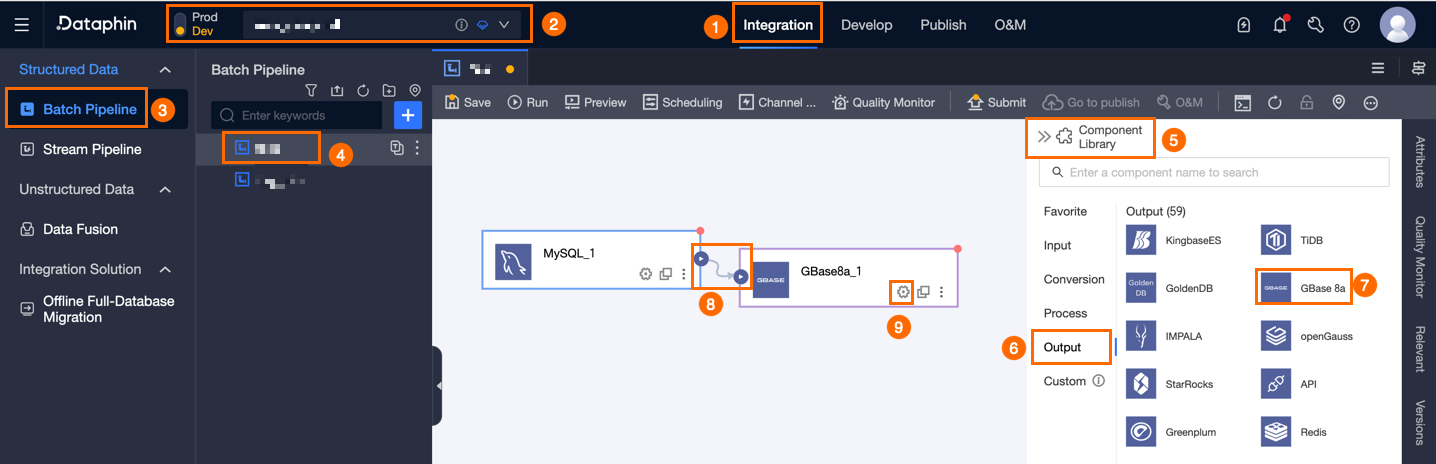Select Process component category
This screenshot has width=1436, height=464.
click(x=1065, y=313)
